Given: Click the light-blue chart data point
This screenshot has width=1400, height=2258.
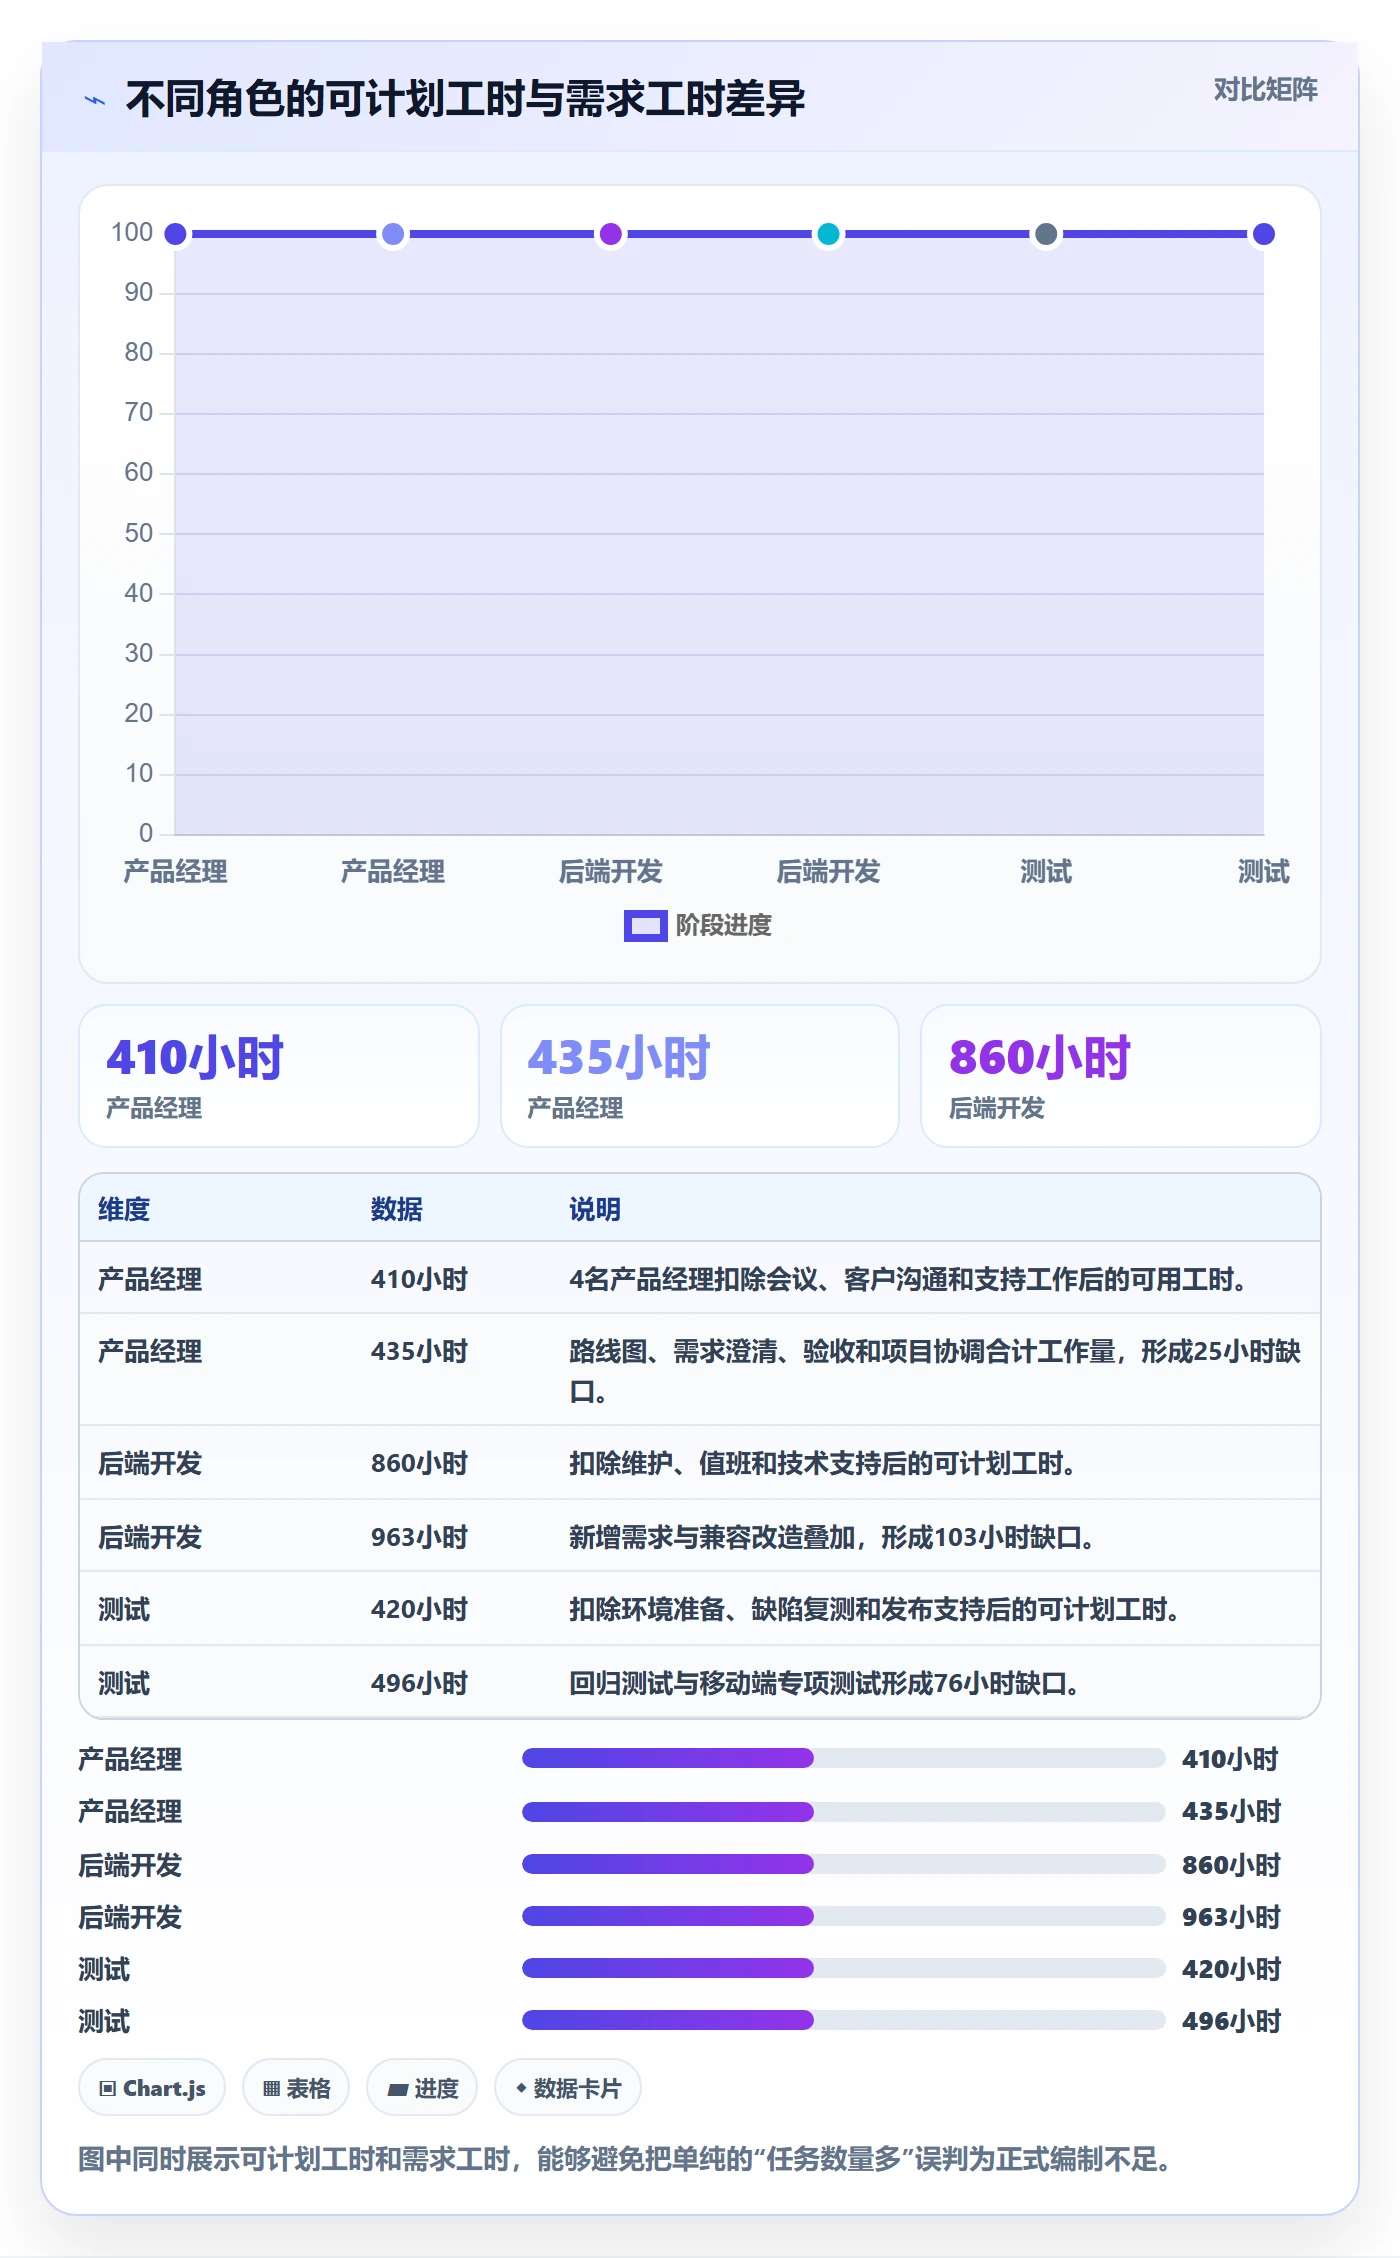Looking at the screenshot, I should 393,234.
